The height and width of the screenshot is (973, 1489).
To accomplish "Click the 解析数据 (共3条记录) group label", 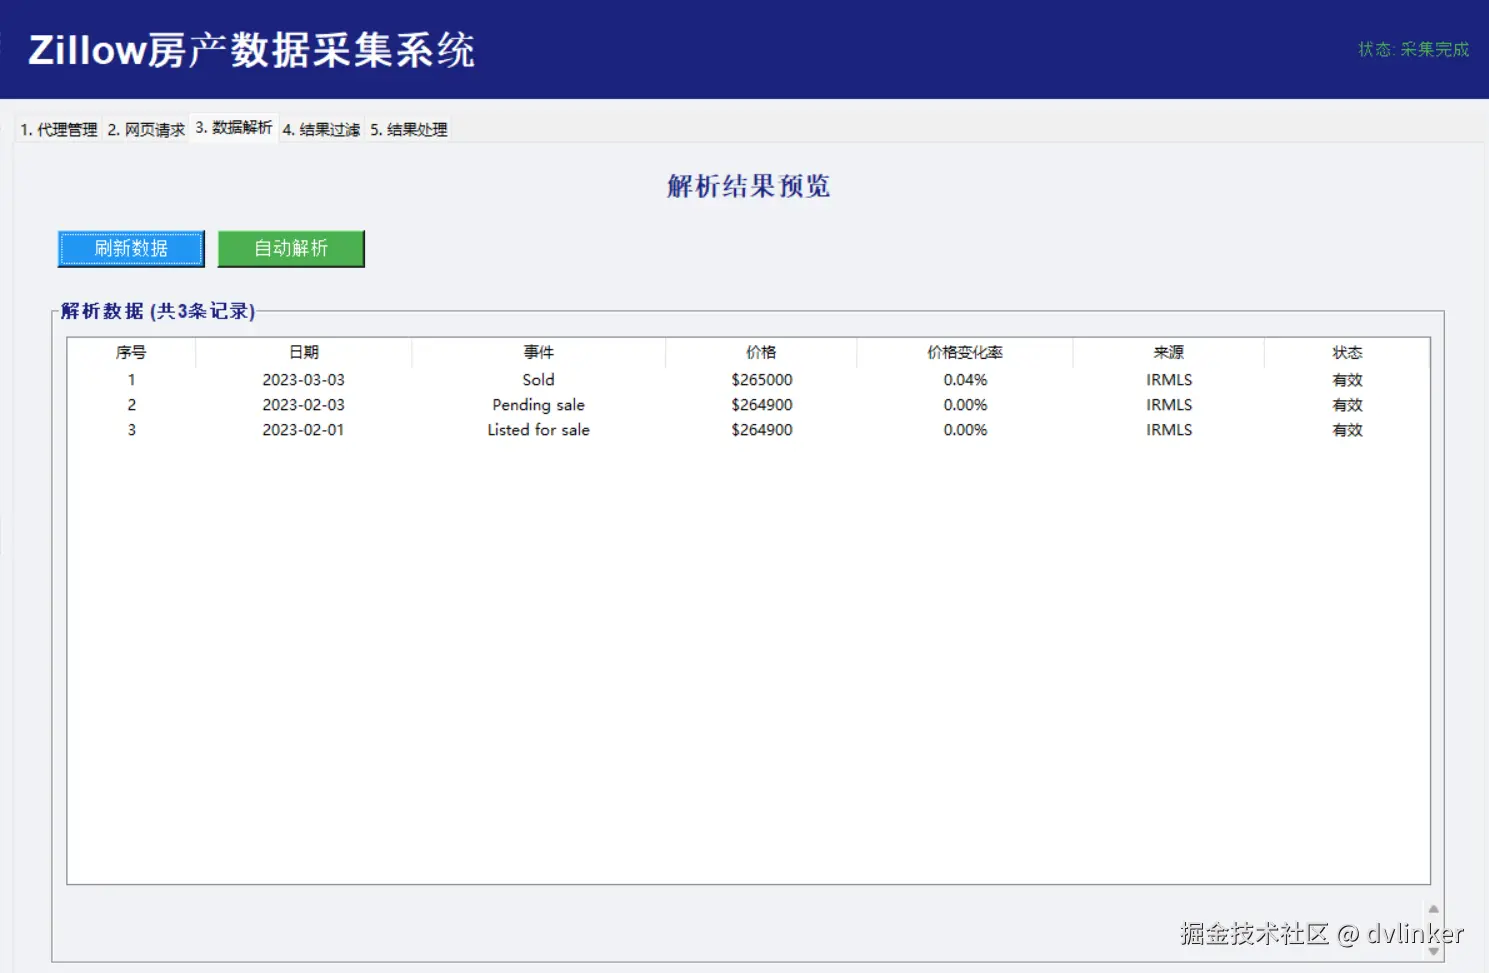I will [158, 311].
